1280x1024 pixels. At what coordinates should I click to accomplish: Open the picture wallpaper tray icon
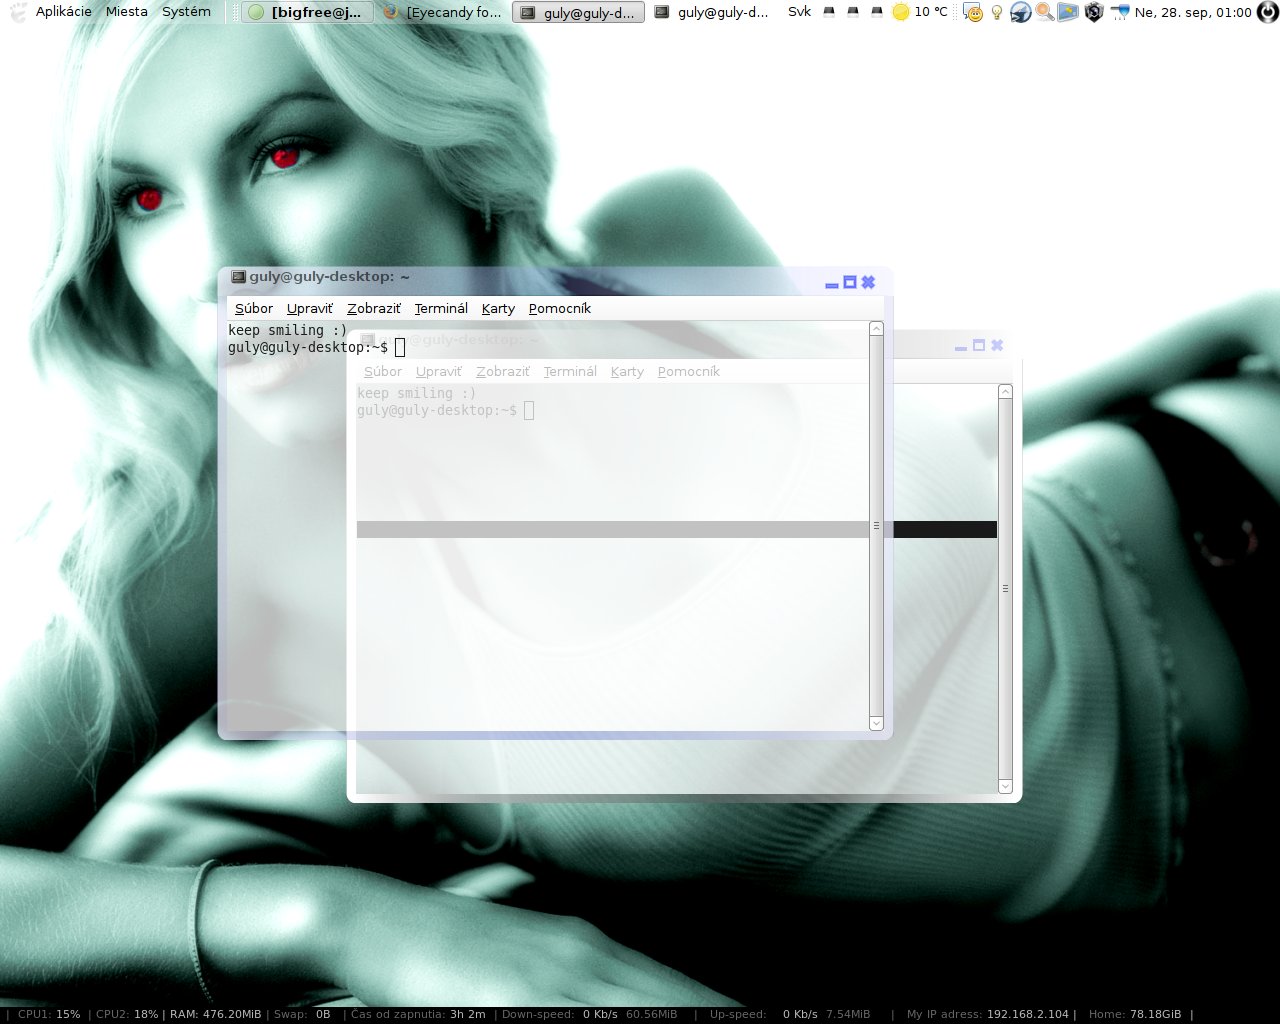(x=1068, y=12)
